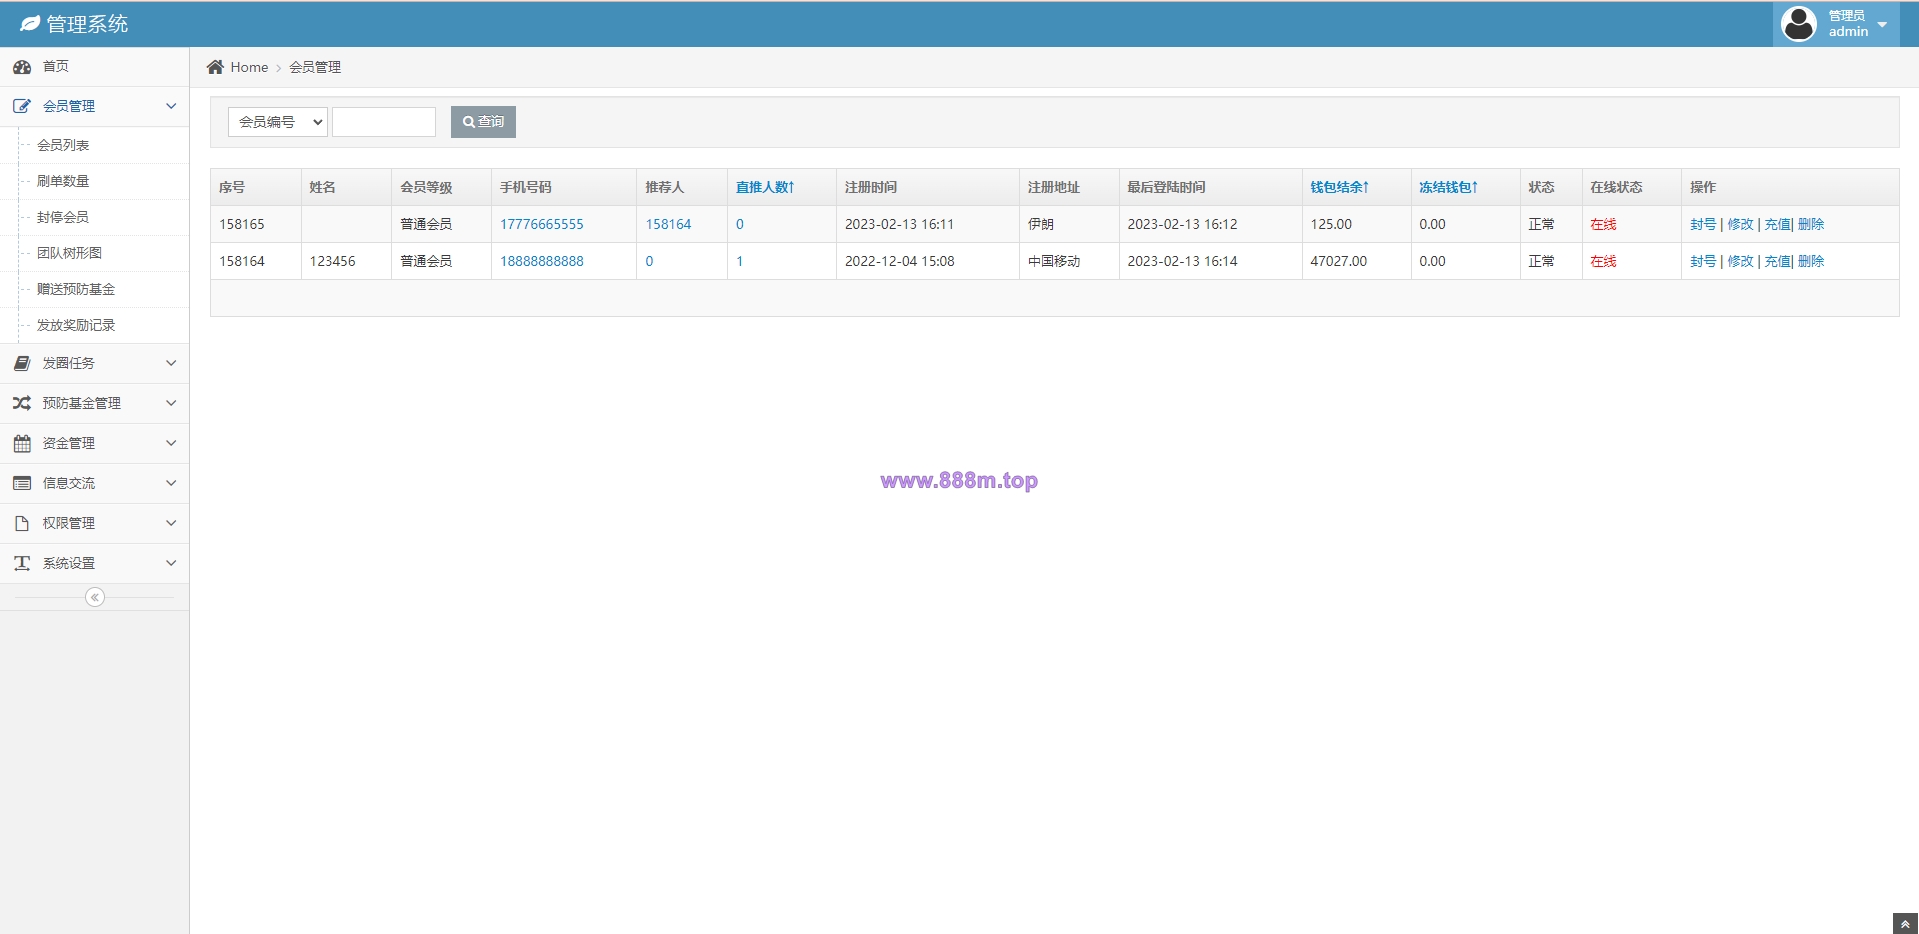This screenshot has height=934, width=1919.
Task: Click the search text input box
Action: (x=384, y=122)
